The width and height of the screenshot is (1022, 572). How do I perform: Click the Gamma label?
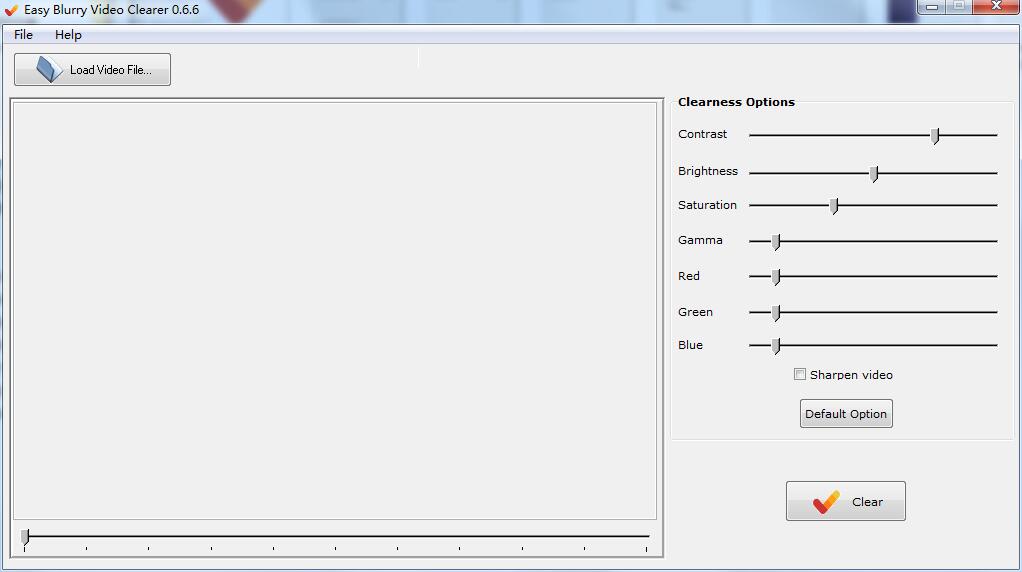(x=700, y=240)
